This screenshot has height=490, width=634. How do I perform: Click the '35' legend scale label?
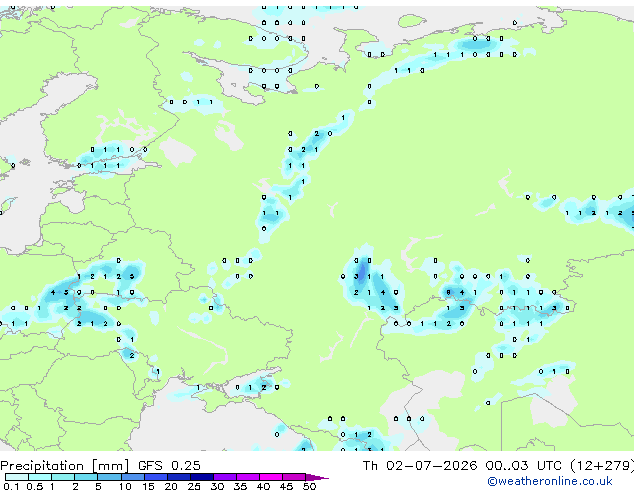click(240, 486)
